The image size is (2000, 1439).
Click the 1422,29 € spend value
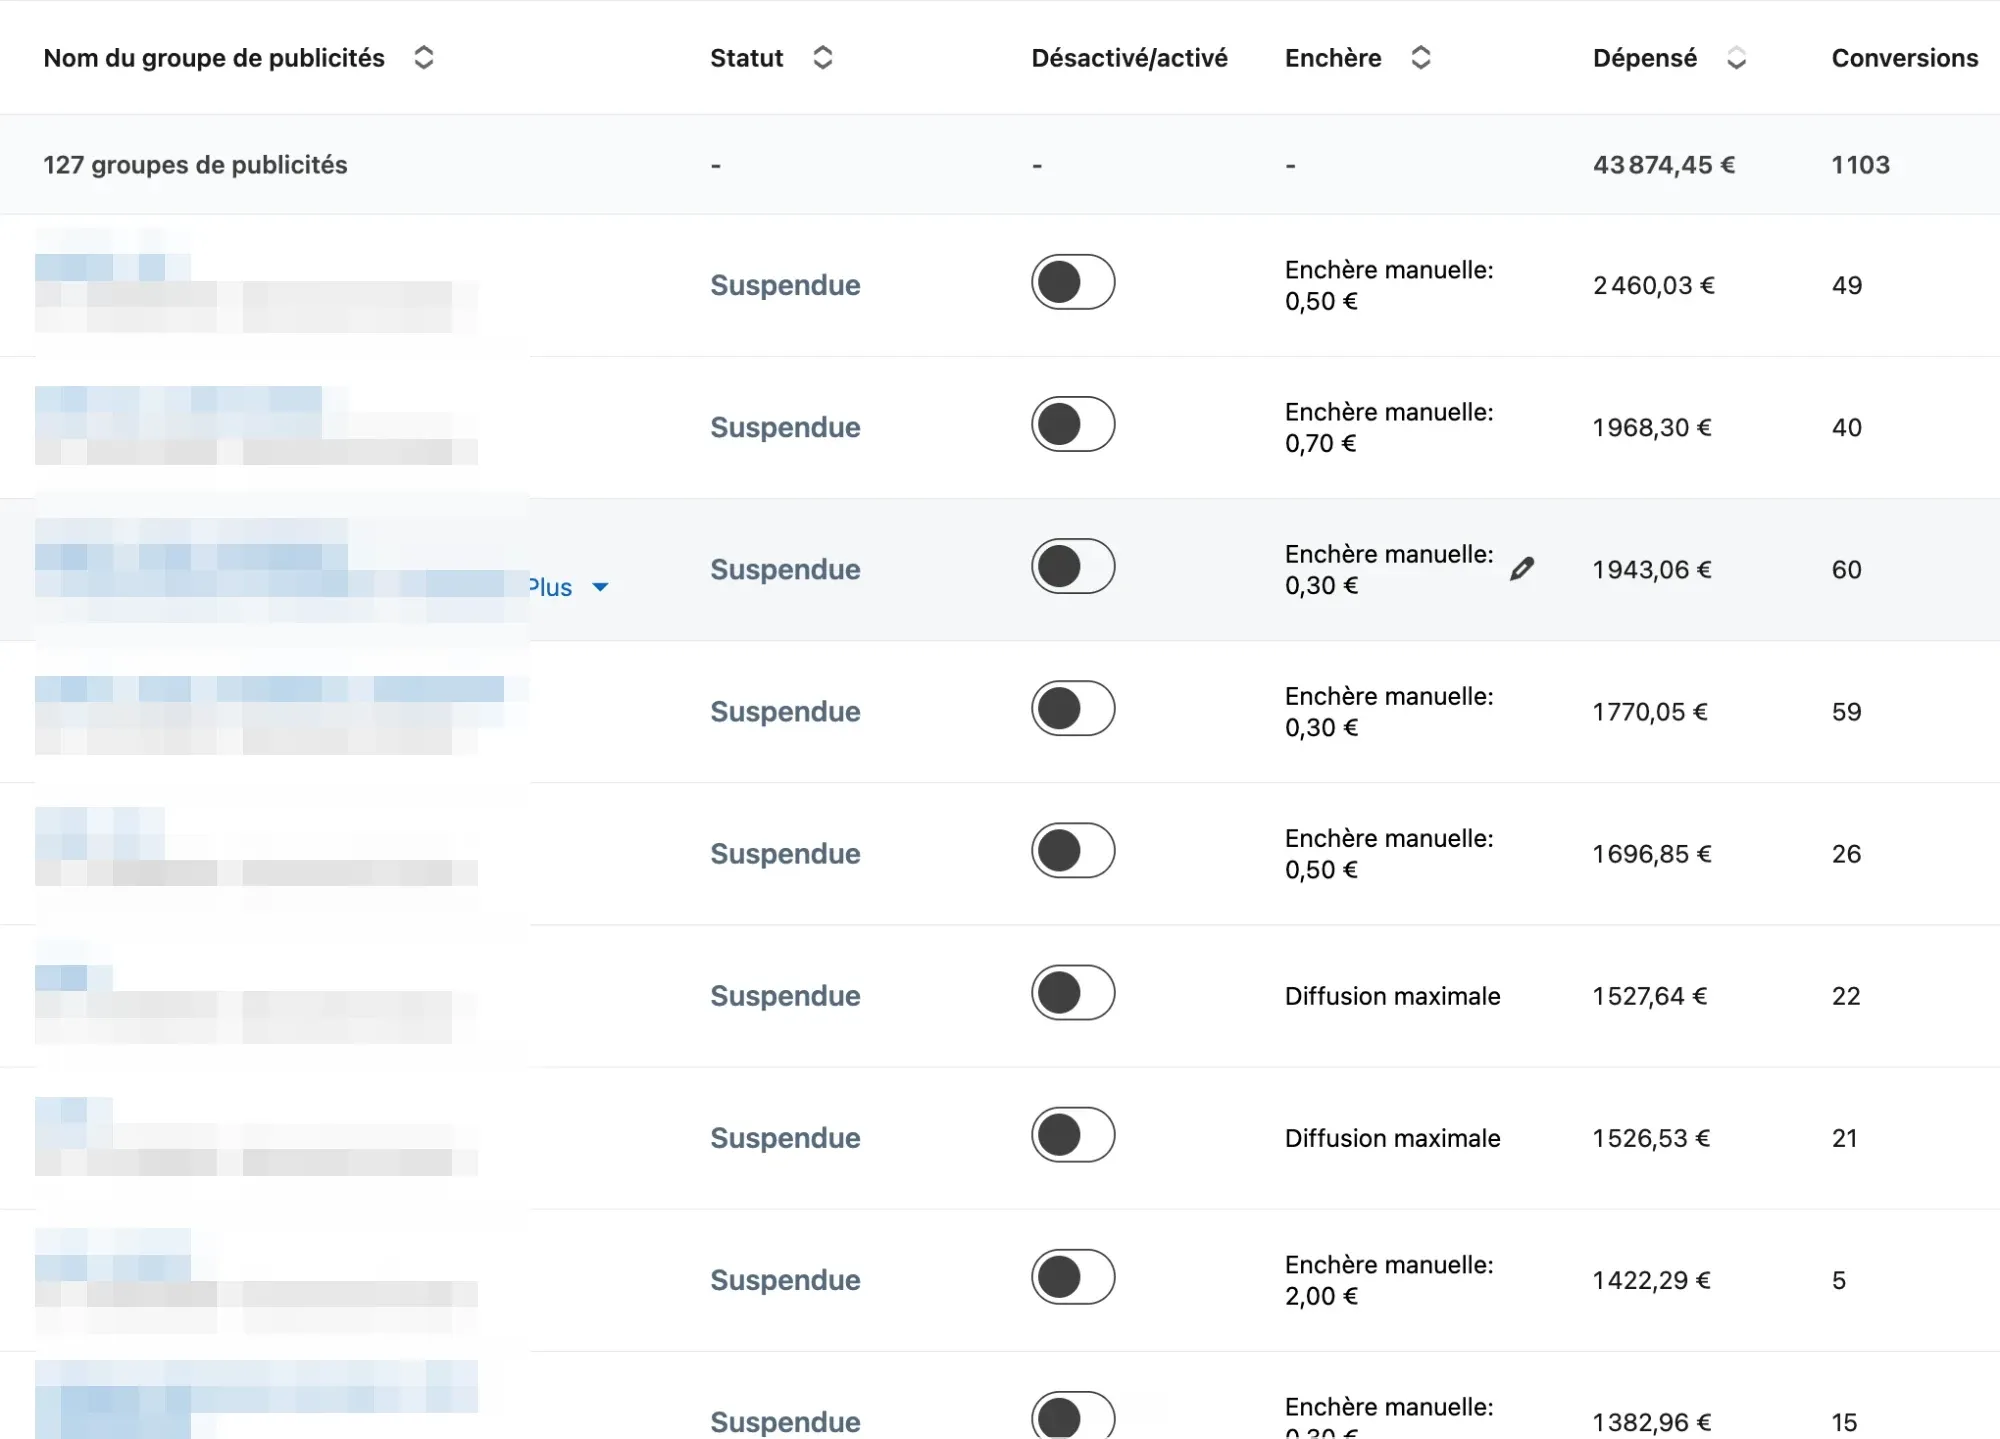[x=1652, y=1280]
